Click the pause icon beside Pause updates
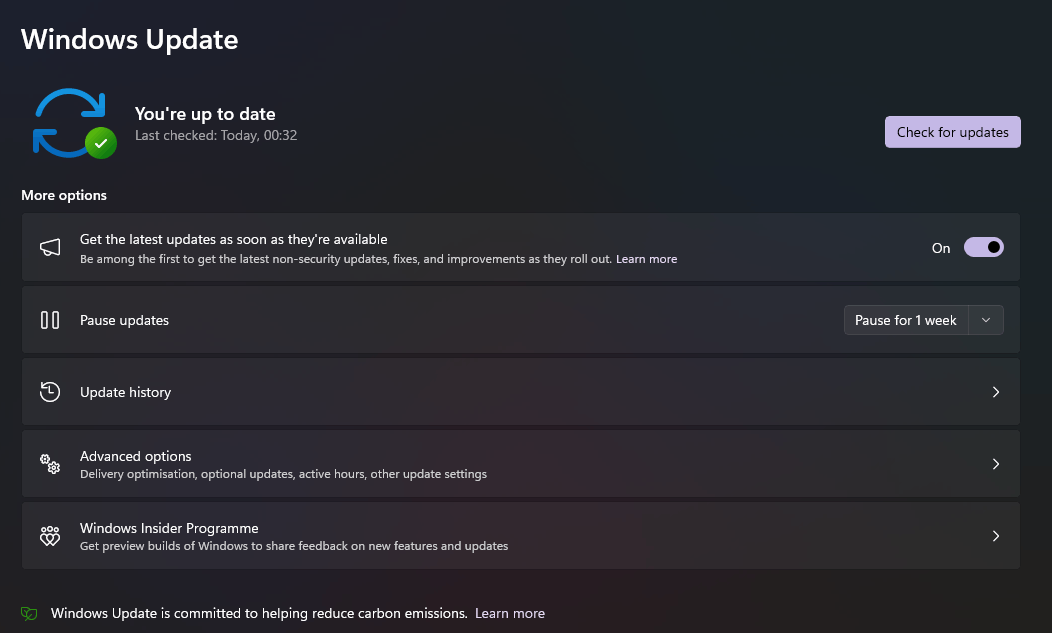 tap(50, 320)
